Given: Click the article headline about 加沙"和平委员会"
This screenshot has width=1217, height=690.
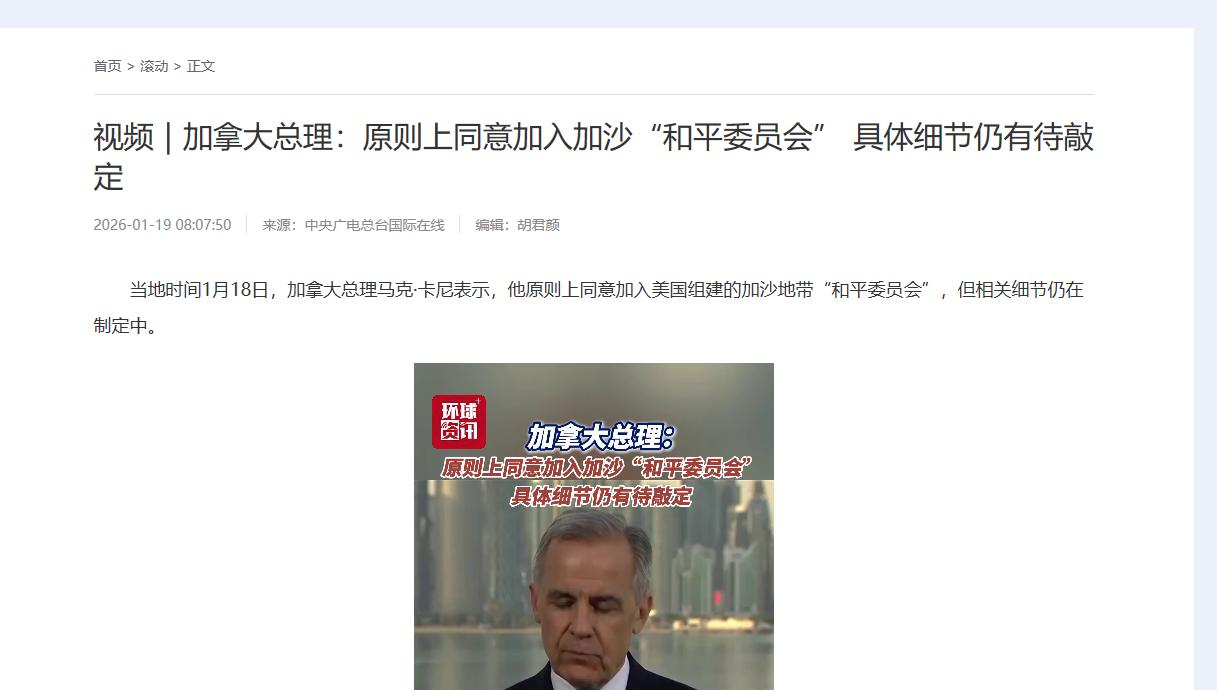Looking at the screenshot, I should click(x=594, y=157).
